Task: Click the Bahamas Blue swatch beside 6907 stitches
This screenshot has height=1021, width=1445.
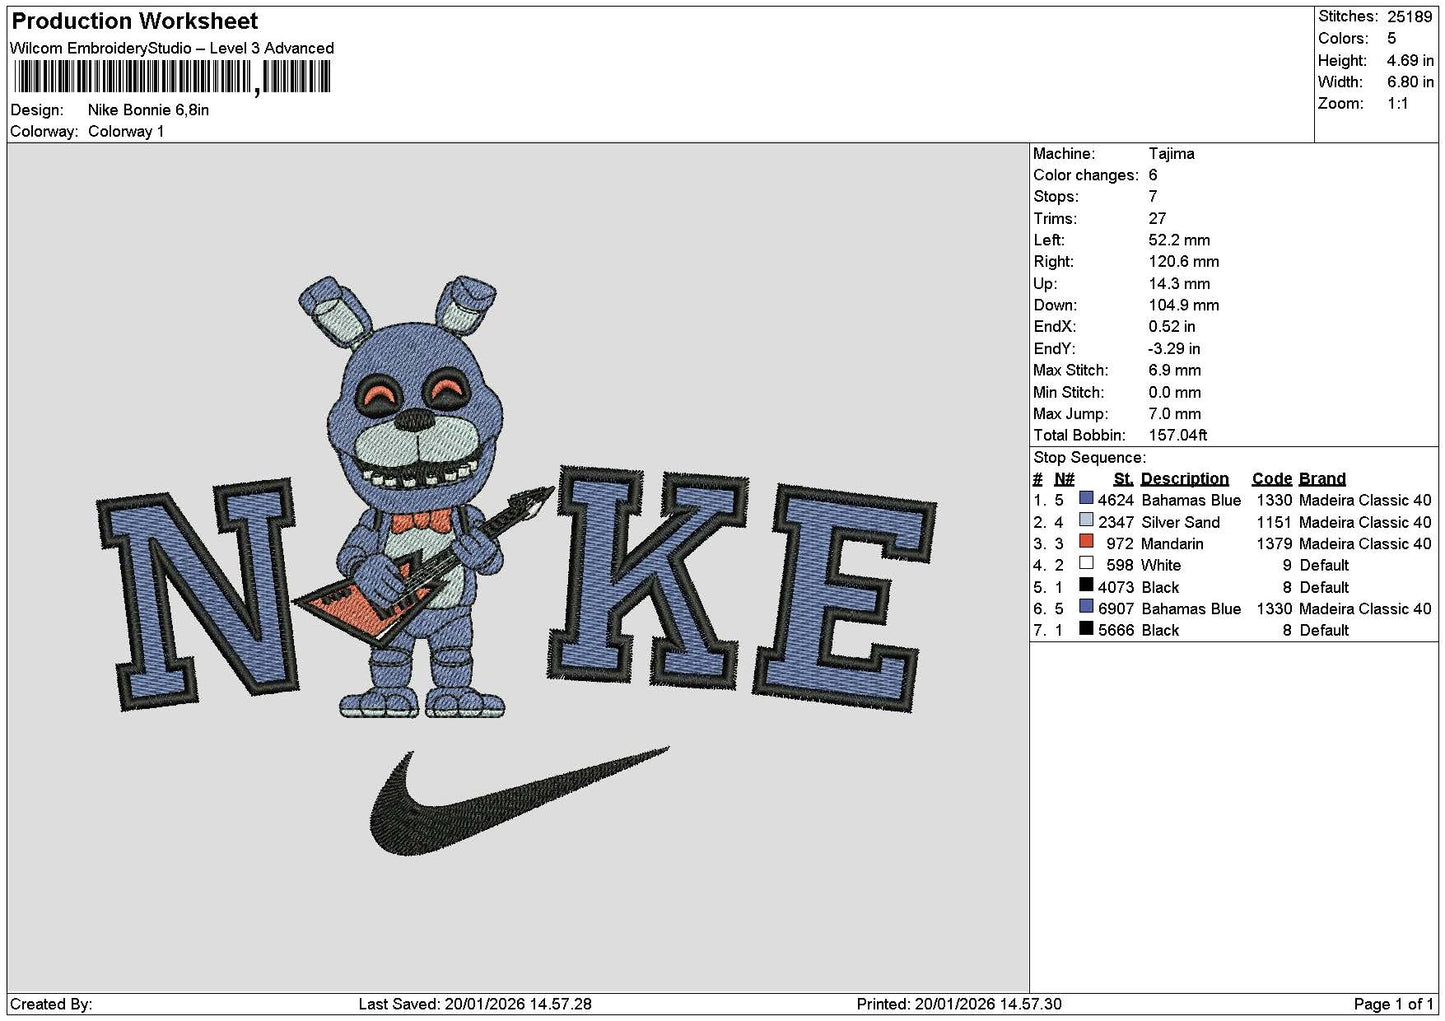Action: click(x=1086, y=608)
